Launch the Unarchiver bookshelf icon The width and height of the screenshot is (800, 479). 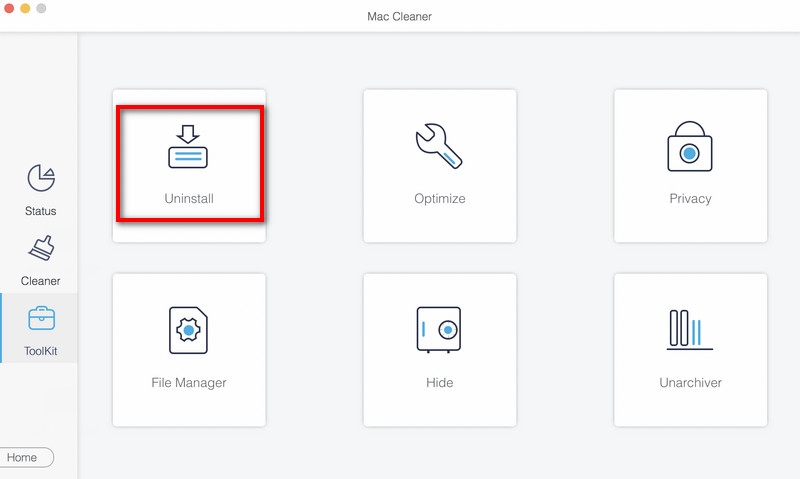pos(690,330)
